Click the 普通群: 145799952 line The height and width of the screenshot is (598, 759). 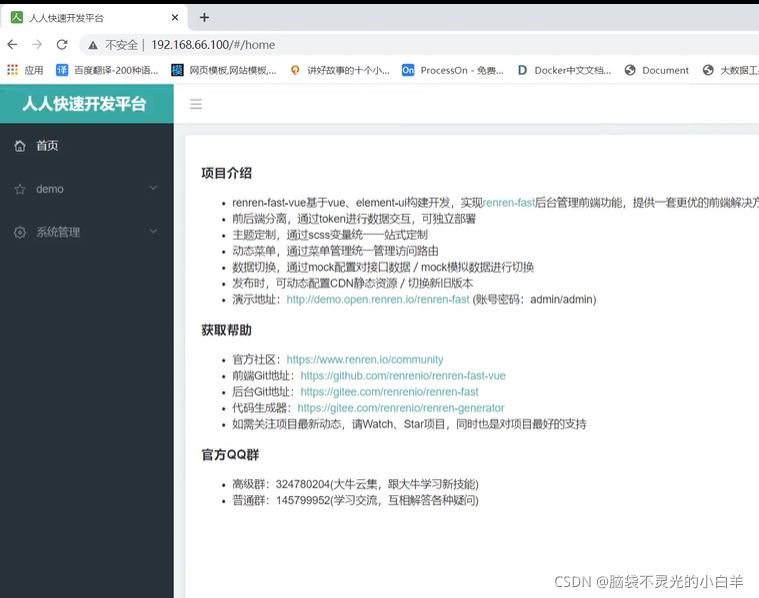pos(355,500)
